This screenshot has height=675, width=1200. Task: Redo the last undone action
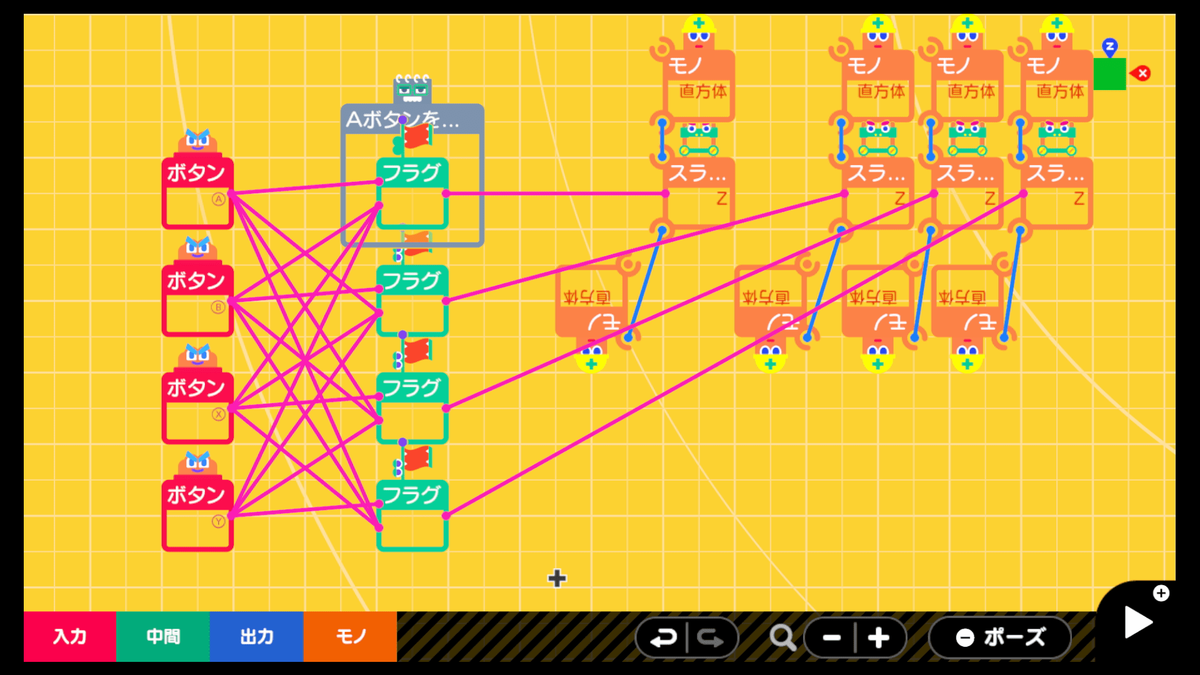(x=711, y=638)
